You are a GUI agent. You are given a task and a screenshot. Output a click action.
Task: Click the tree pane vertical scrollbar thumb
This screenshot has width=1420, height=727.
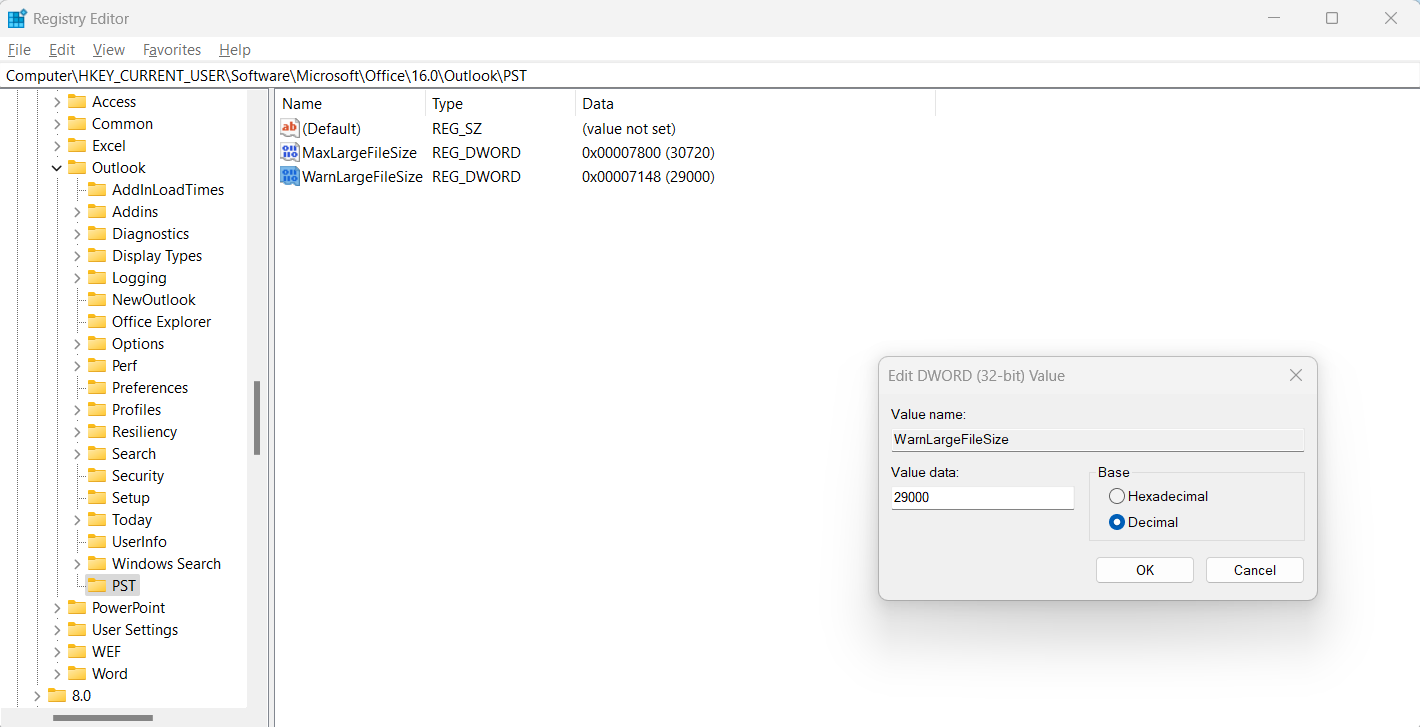click(x=257, y=418)
